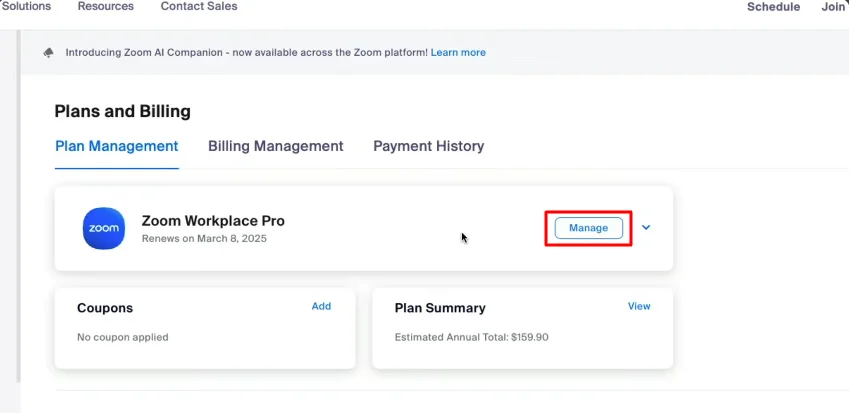Screen dimensions: 849x413
Task: Switch to the Billing Management tab
Action: coord(276,146)
